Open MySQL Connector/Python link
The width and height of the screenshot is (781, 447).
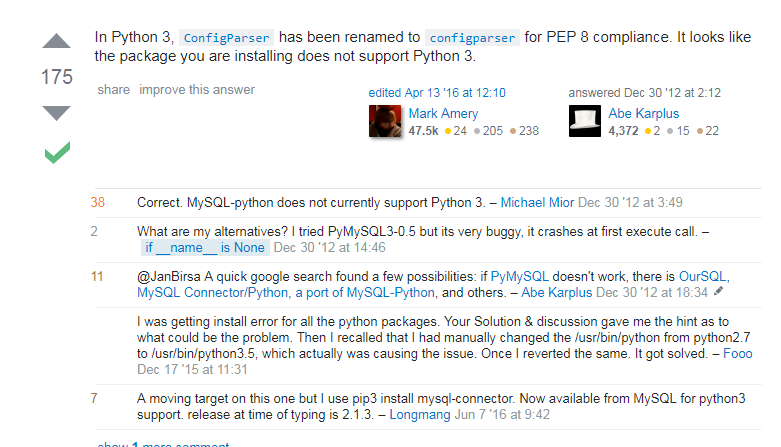[x=212, y=293]
